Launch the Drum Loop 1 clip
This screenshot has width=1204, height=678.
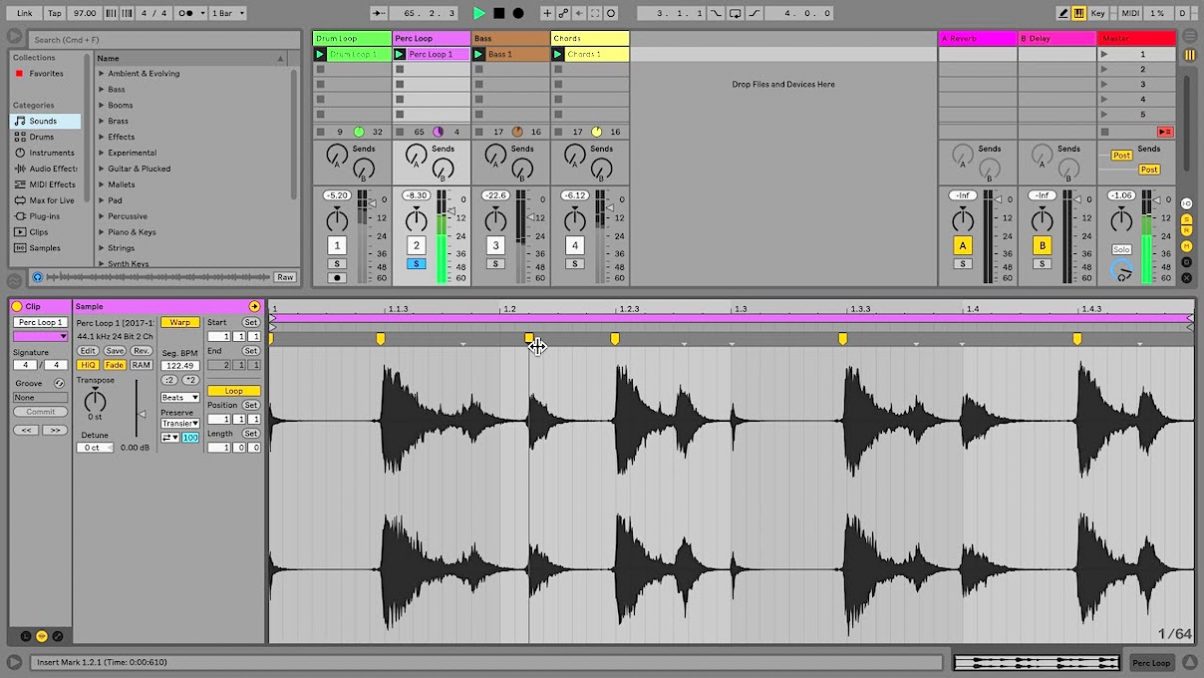(x=320, y=54)
